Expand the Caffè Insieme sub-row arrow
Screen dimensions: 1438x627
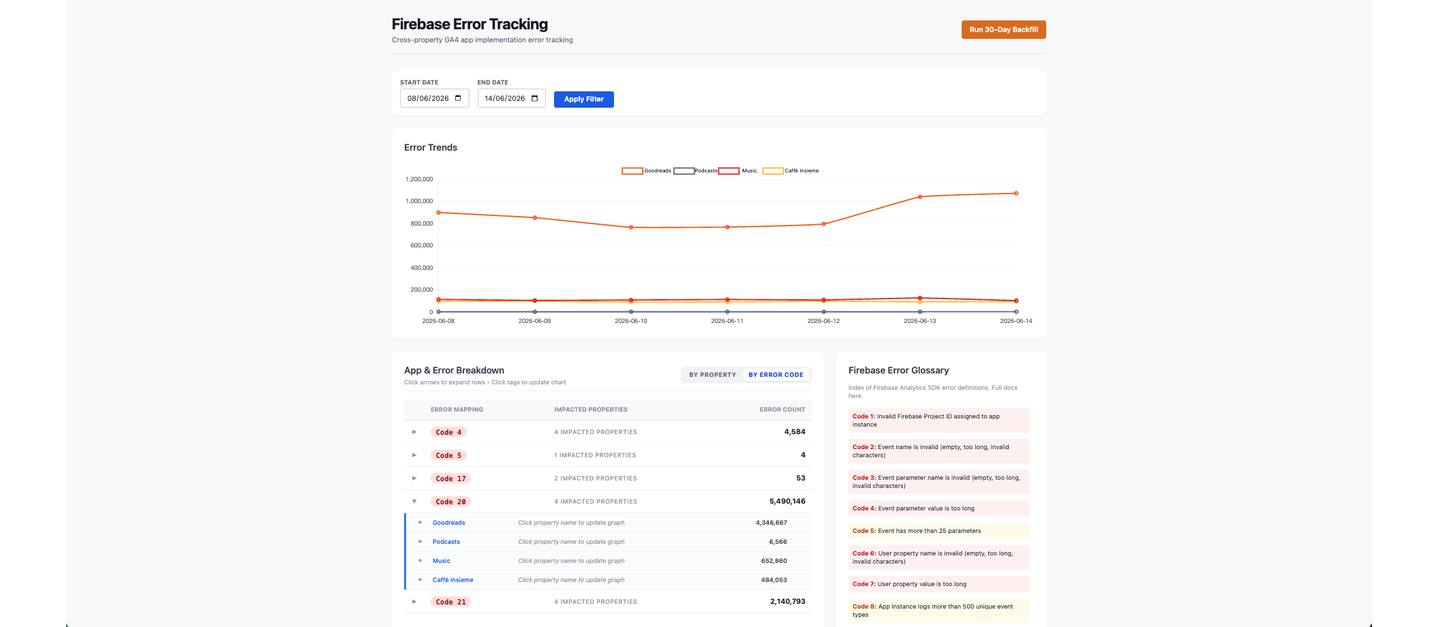[420, 579]
